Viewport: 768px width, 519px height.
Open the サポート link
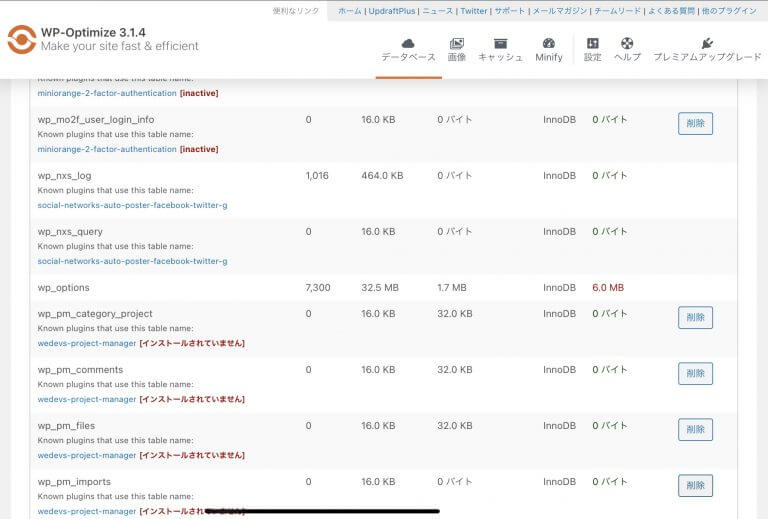509,11
